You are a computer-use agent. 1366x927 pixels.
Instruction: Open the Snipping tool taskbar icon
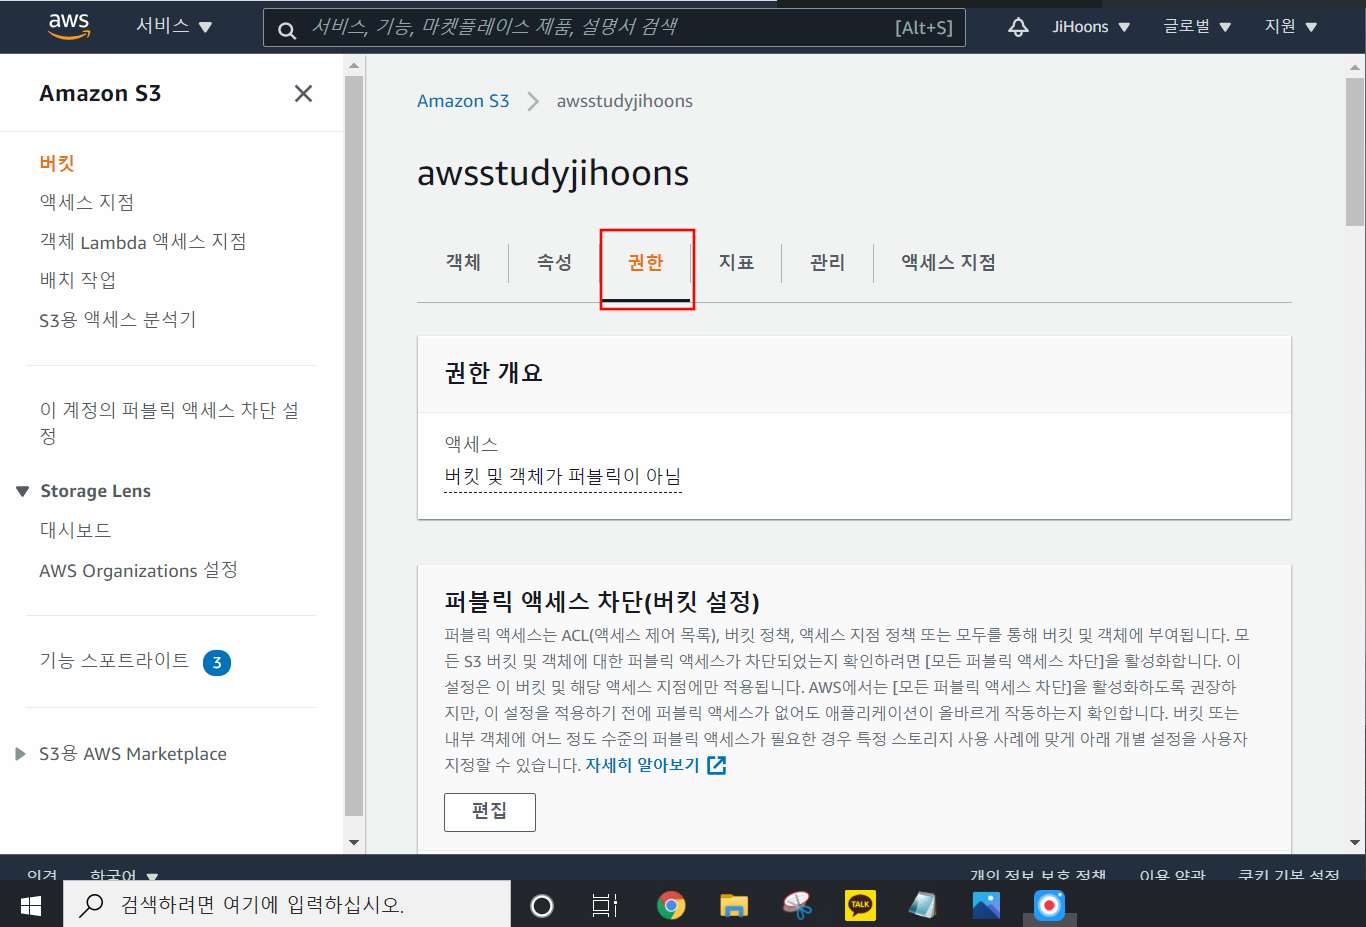pyautogui.click(x=797, y=906)
